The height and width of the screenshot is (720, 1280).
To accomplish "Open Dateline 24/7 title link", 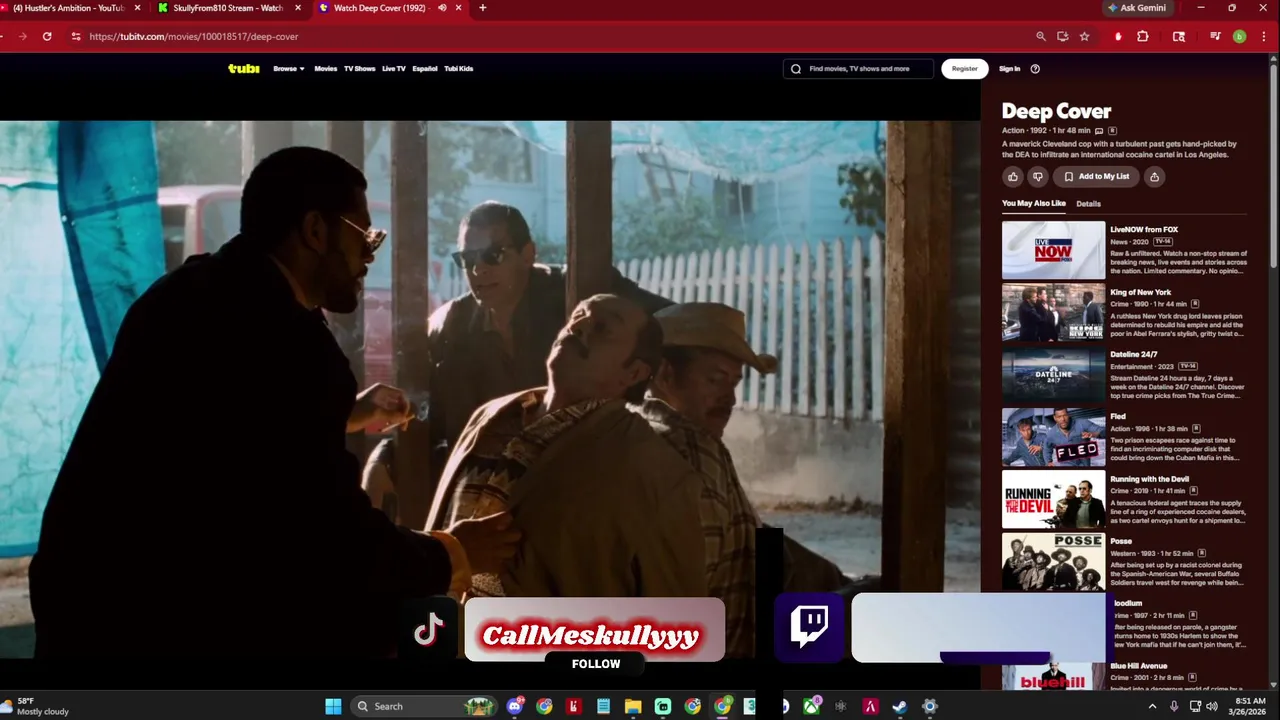I will pos(1134,354).
